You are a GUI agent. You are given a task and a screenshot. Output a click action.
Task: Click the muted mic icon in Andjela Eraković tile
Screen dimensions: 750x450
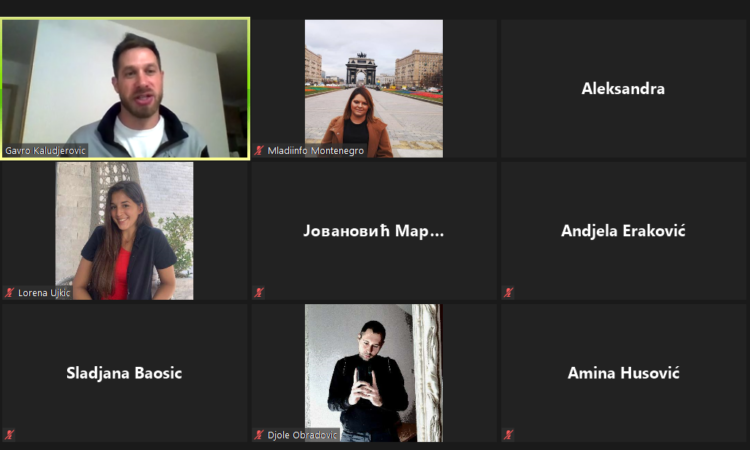pos(508,292)
